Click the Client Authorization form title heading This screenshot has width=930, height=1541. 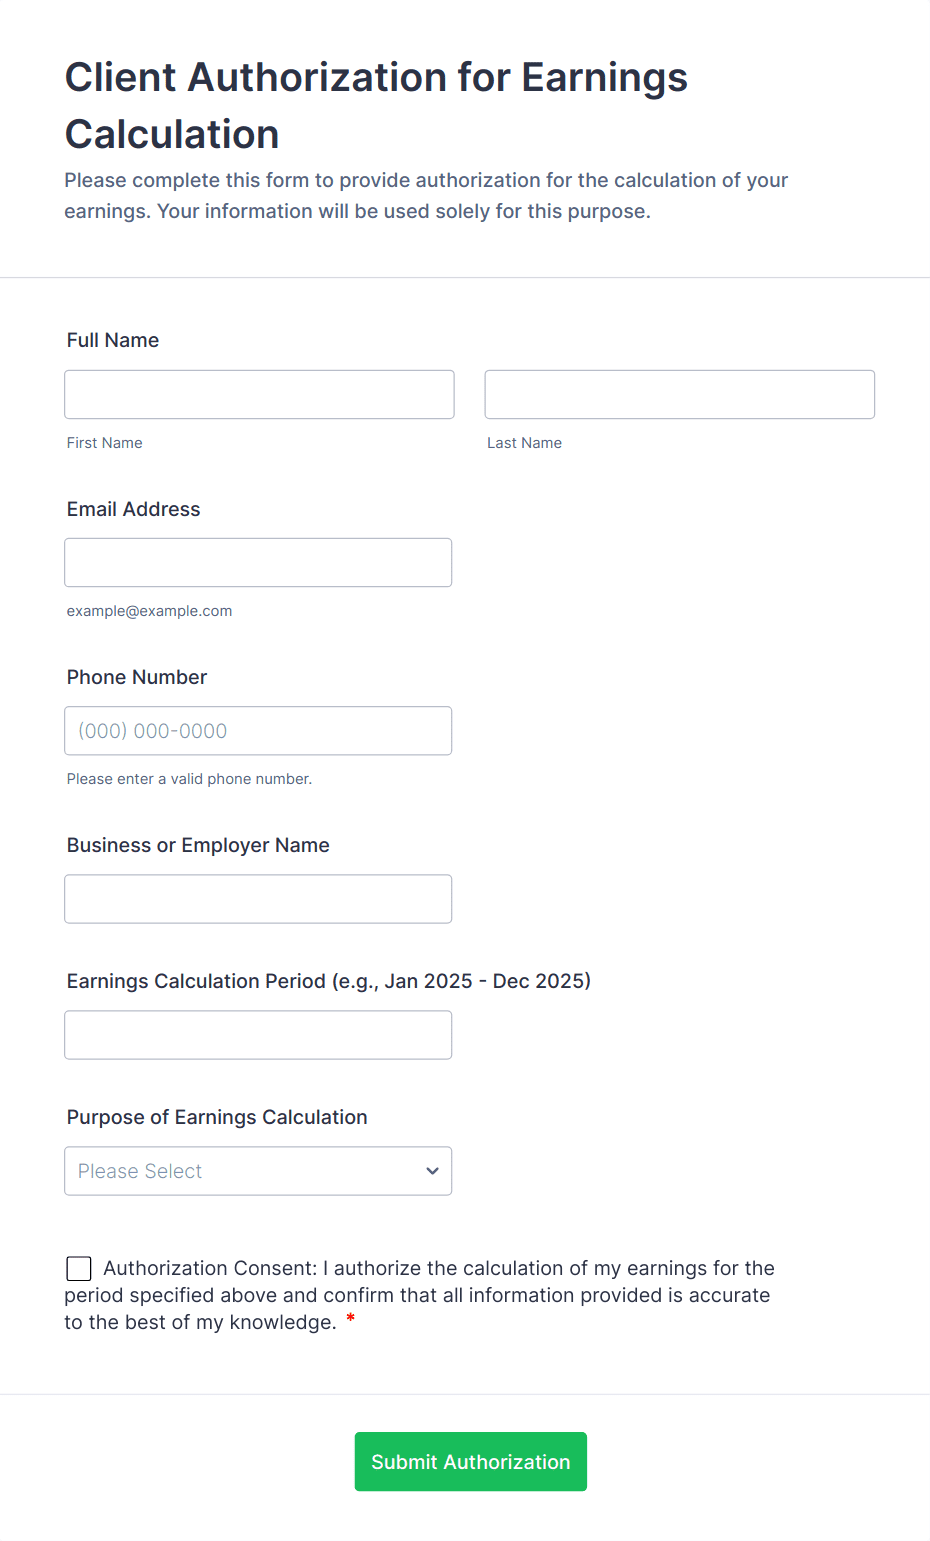point(376,105)
